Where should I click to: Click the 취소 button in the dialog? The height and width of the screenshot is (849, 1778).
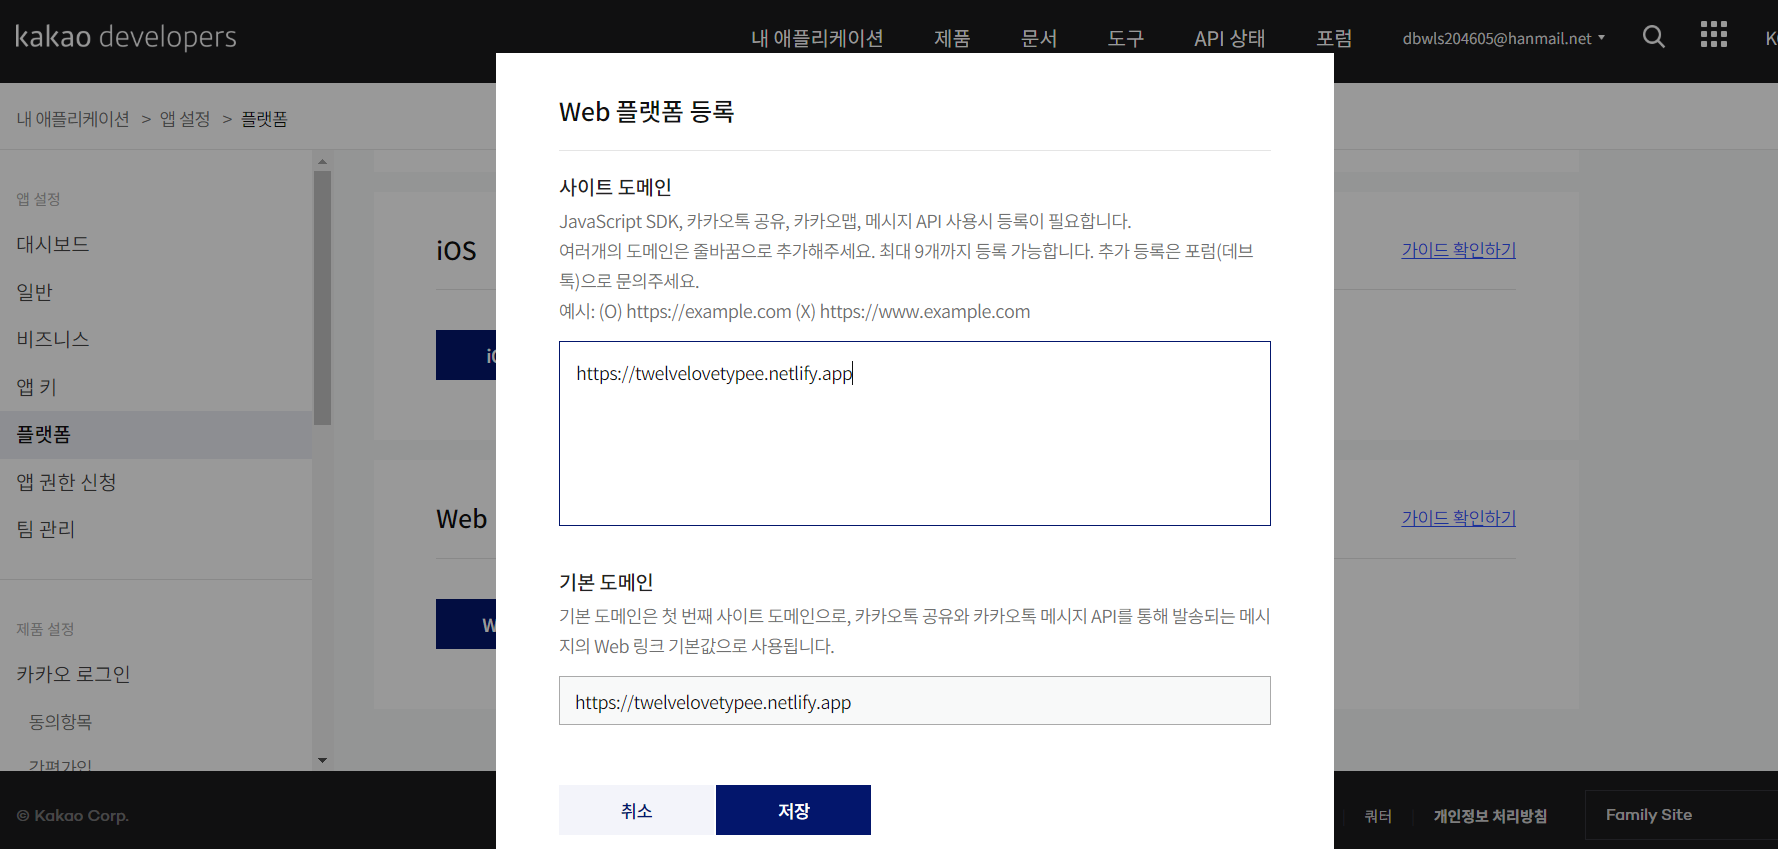click(637, 810)
